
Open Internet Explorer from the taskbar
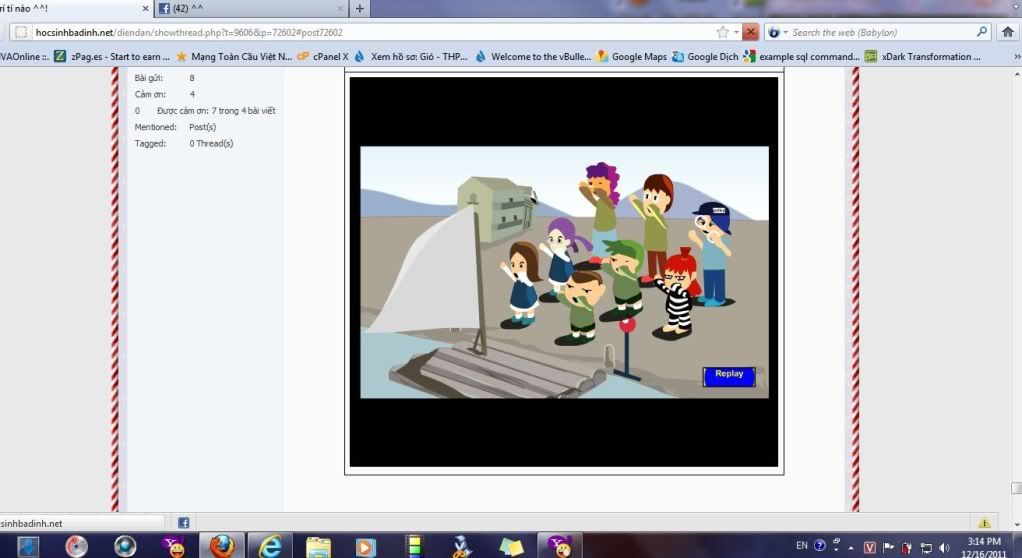click(x=270, y=546)
